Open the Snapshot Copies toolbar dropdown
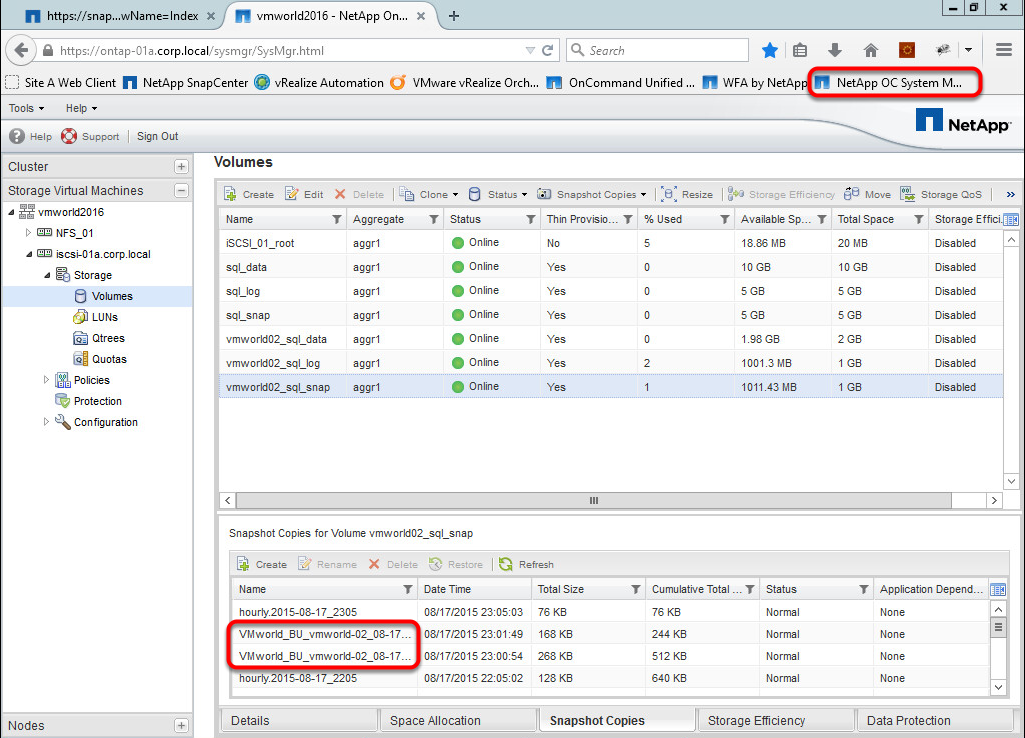1025x738 pixels. coord(592,194)
